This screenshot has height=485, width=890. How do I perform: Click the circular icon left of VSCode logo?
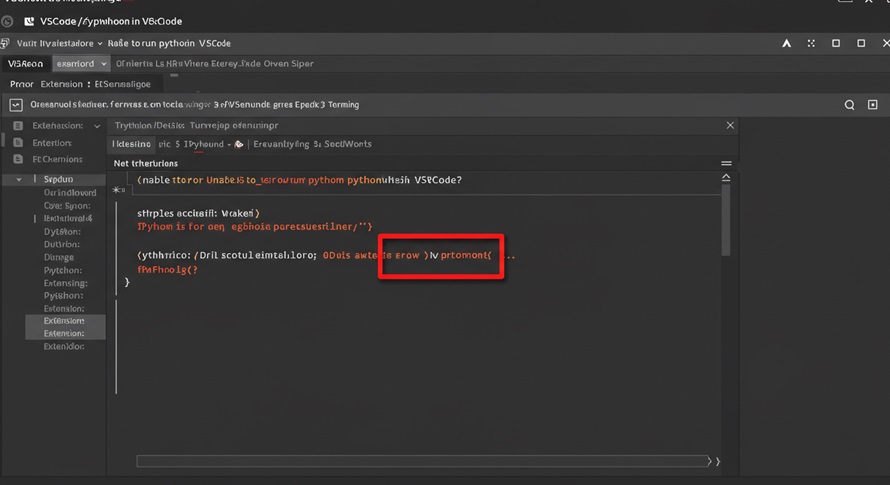[7, 22]
